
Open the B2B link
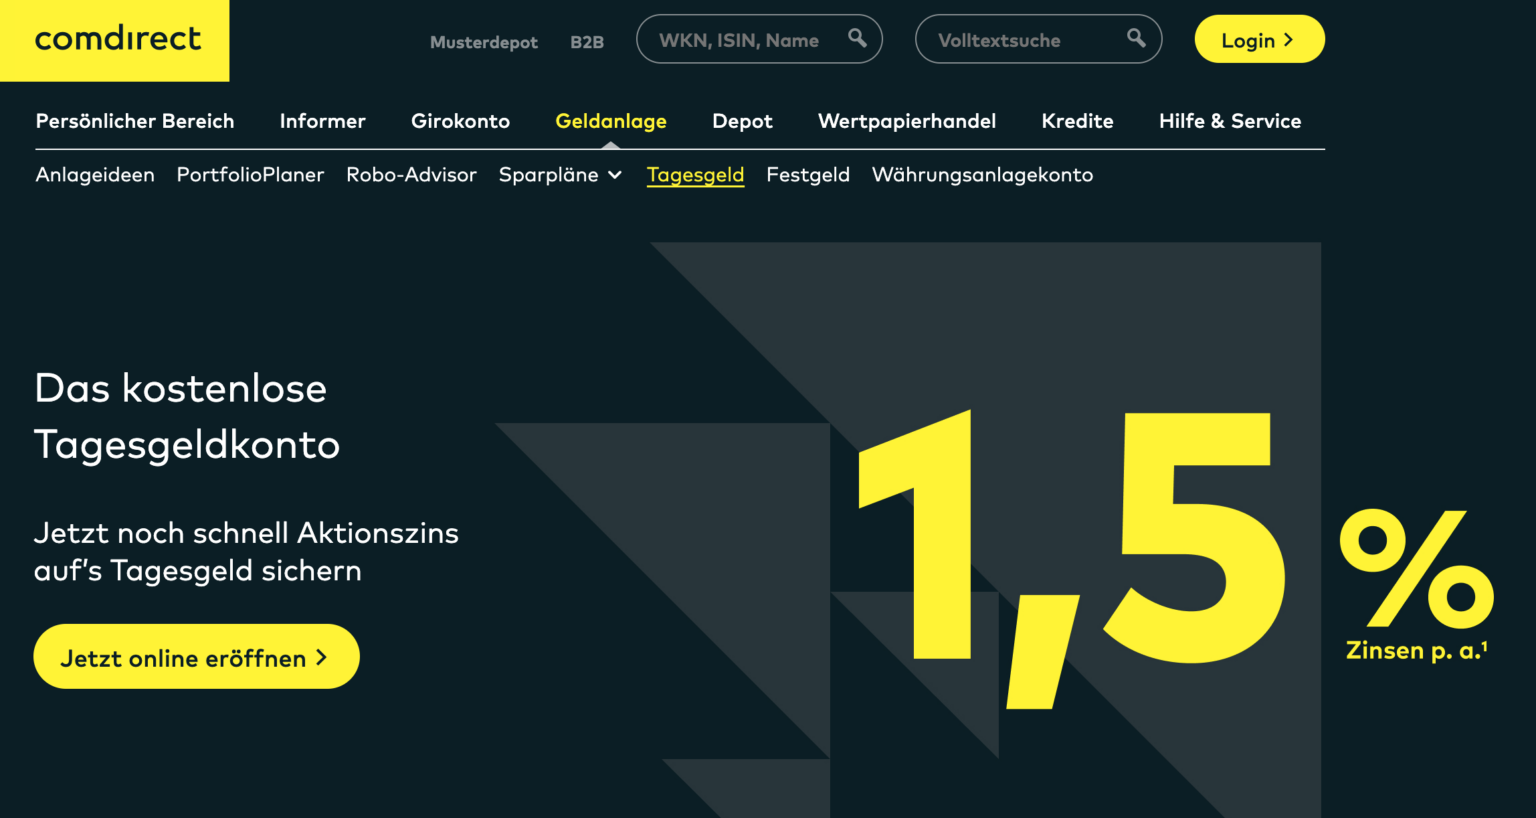tap(587, 42)
